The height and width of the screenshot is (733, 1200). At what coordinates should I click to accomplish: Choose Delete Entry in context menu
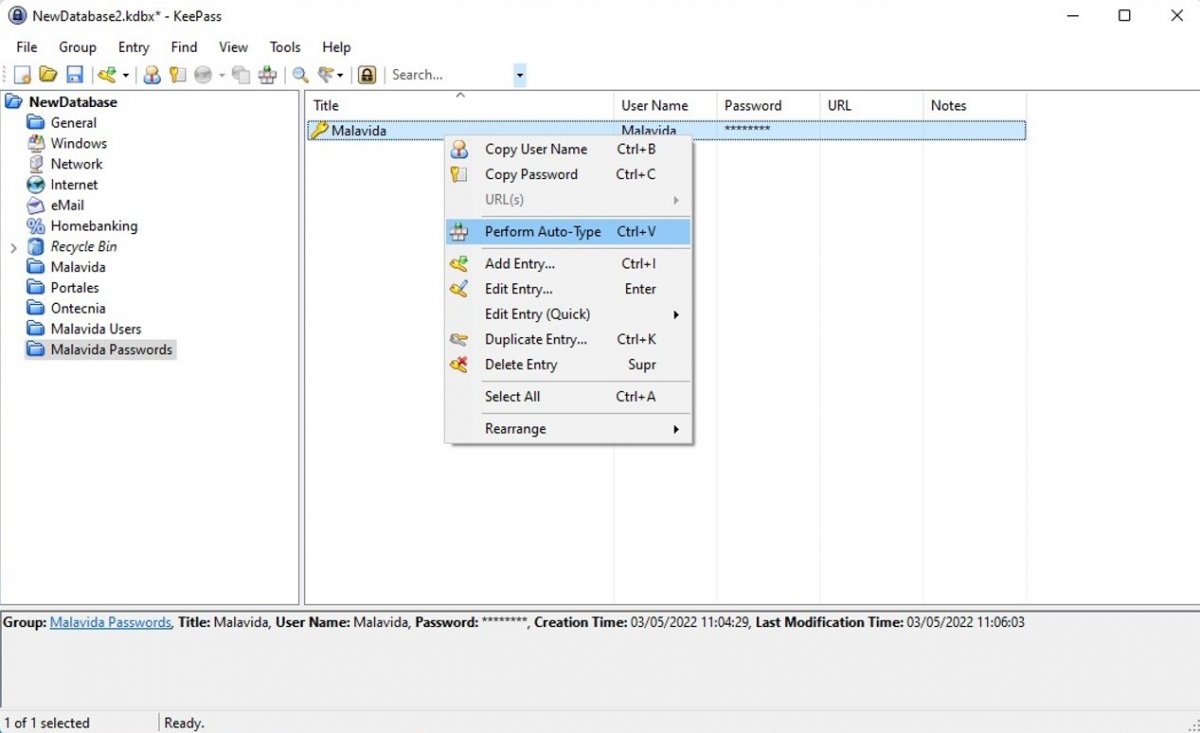click(568, 364)
